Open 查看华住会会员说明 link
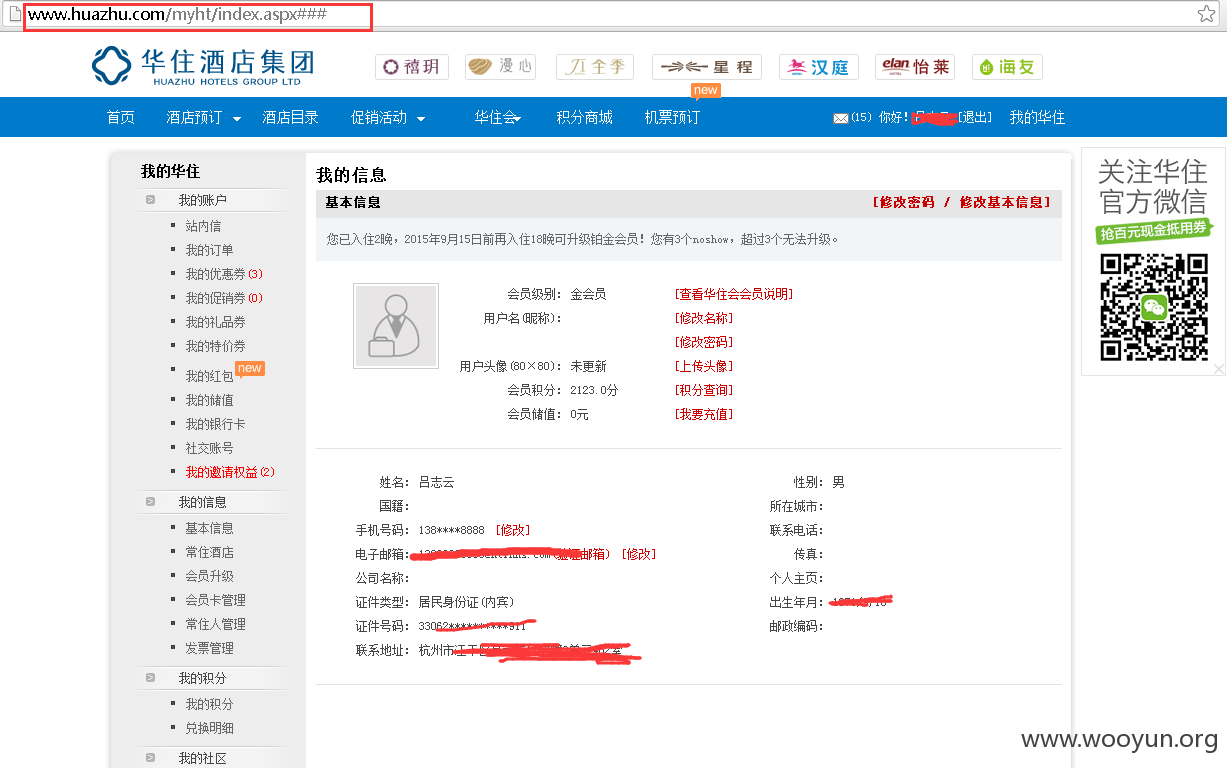The width and height of the screenshot is (1227, 768). tap(734, 294)
